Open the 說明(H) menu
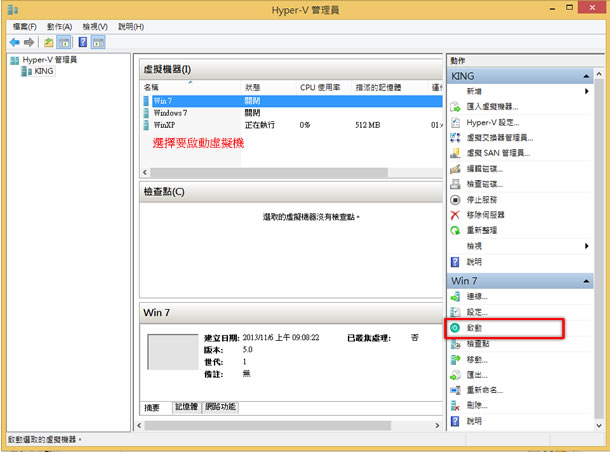 point(131,26)
